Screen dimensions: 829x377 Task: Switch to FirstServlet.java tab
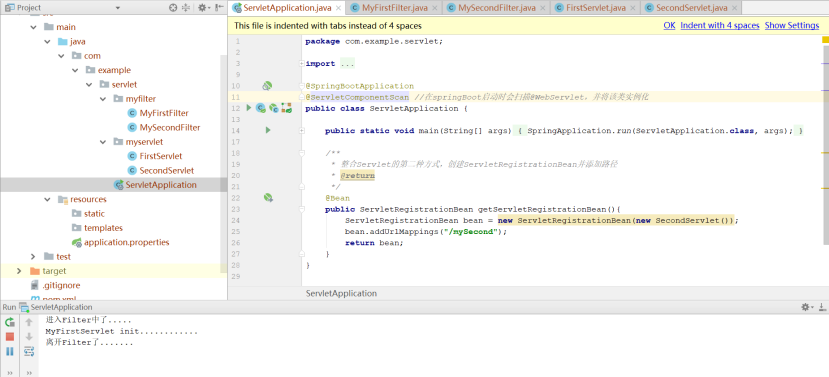(x=595, y=8)
